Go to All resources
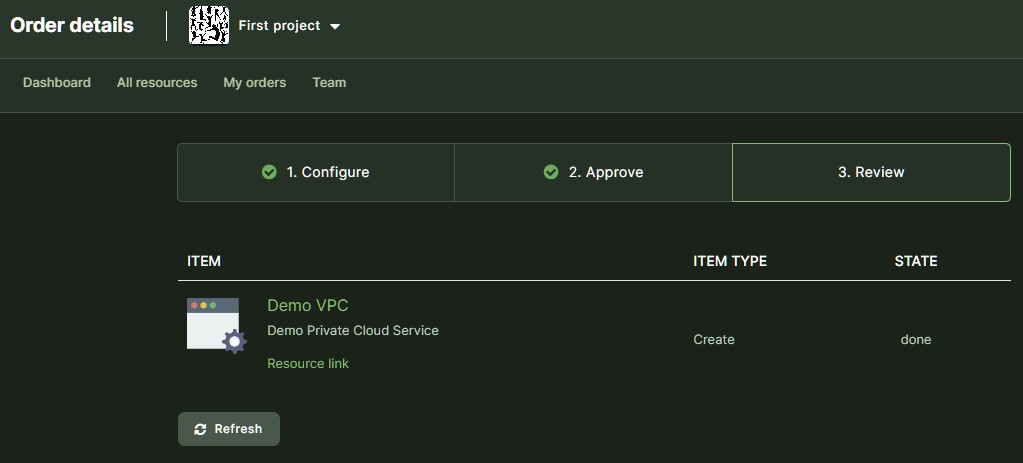This screenshot has height=463, width=1023. [x=157, y=83]
